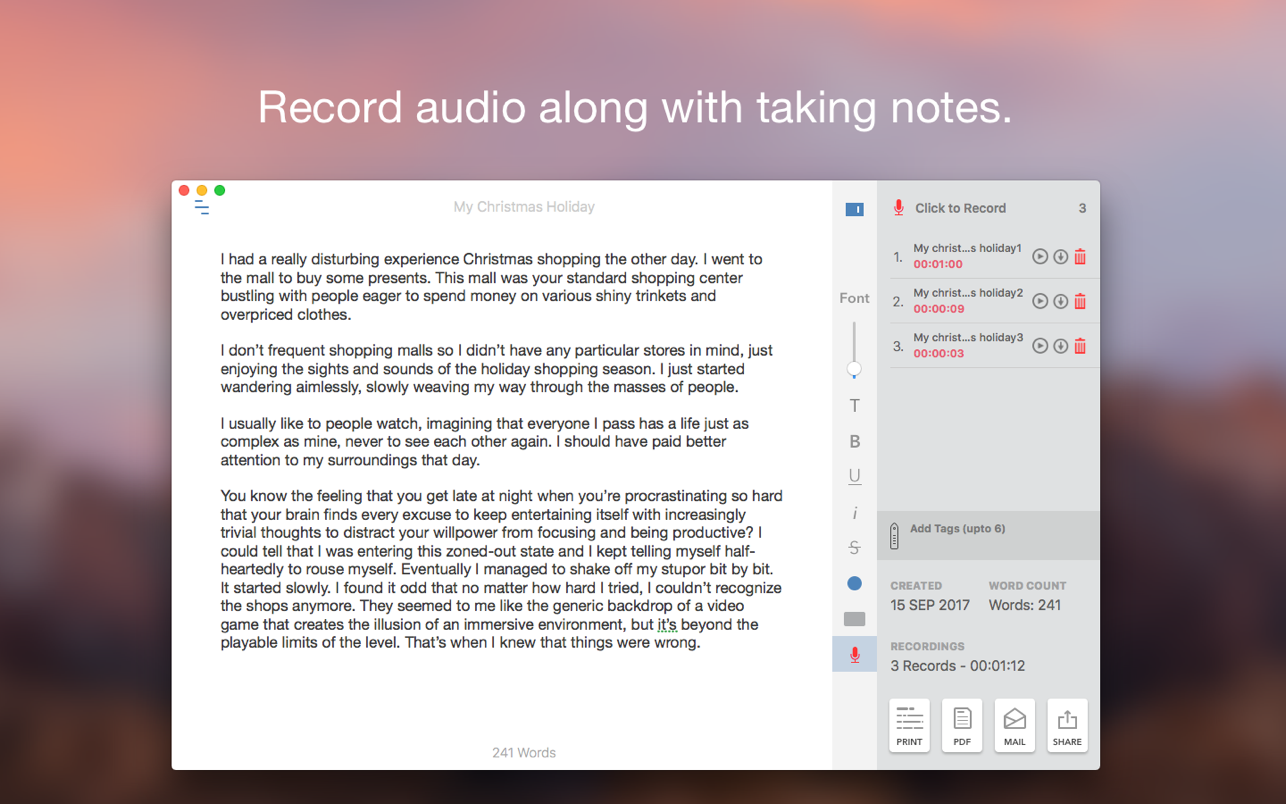Apply strikethrough formatting
The height and width of the screenshot is (804, 1286).
pyautogui.click(x=854, y=548)
